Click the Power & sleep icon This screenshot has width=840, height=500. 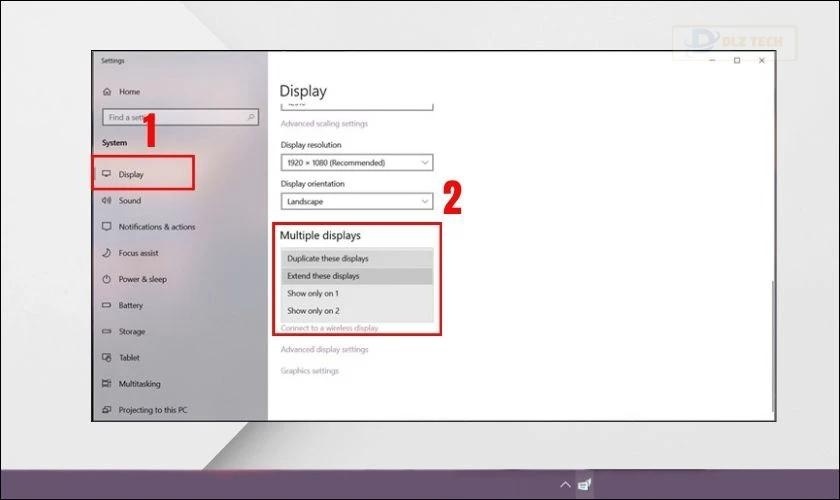pos(106,279)
